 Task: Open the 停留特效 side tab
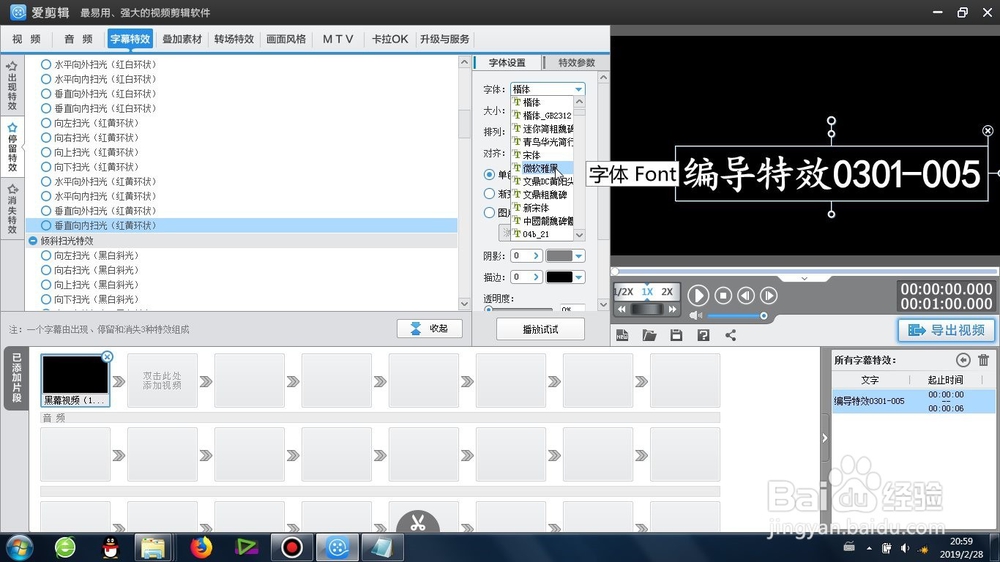12,148
